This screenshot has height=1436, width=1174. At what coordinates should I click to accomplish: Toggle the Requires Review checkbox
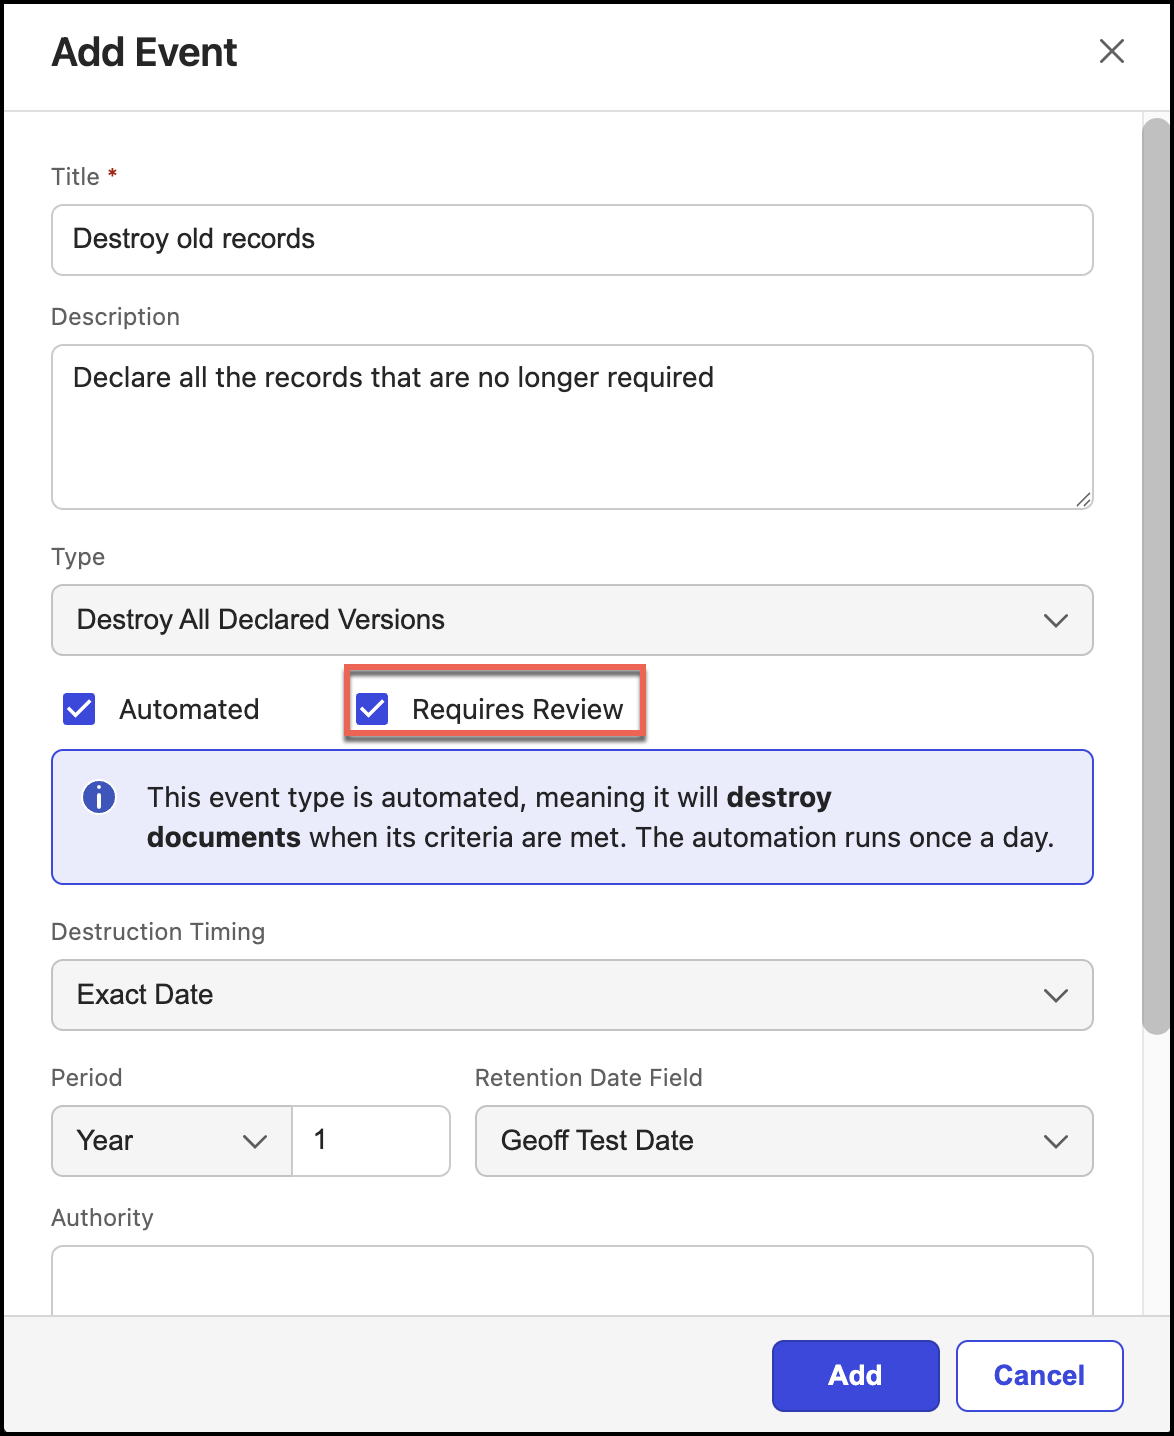pyautogui.click(x=373, y=709)
